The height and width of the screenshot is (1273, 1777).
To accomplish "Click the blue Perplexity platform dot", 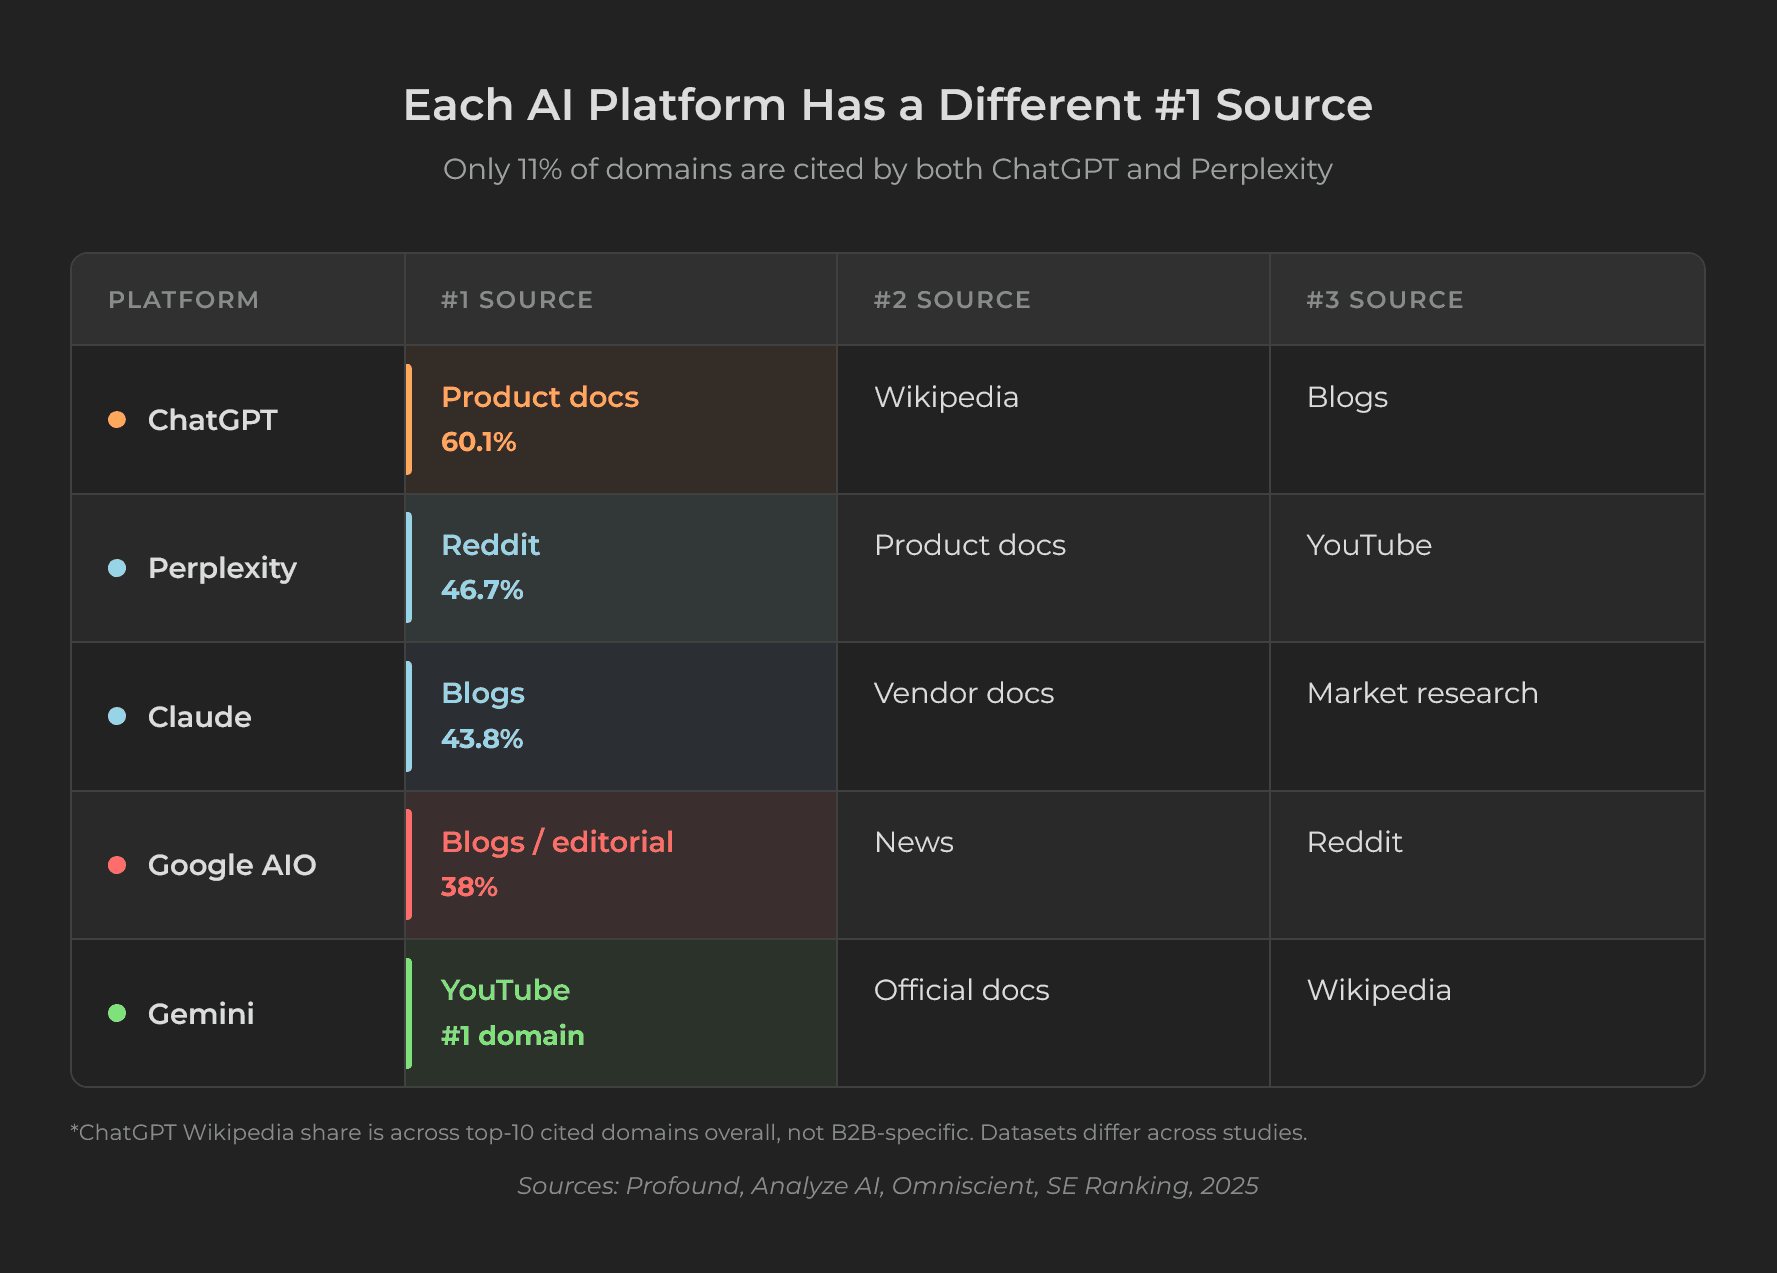I will 117,568.
